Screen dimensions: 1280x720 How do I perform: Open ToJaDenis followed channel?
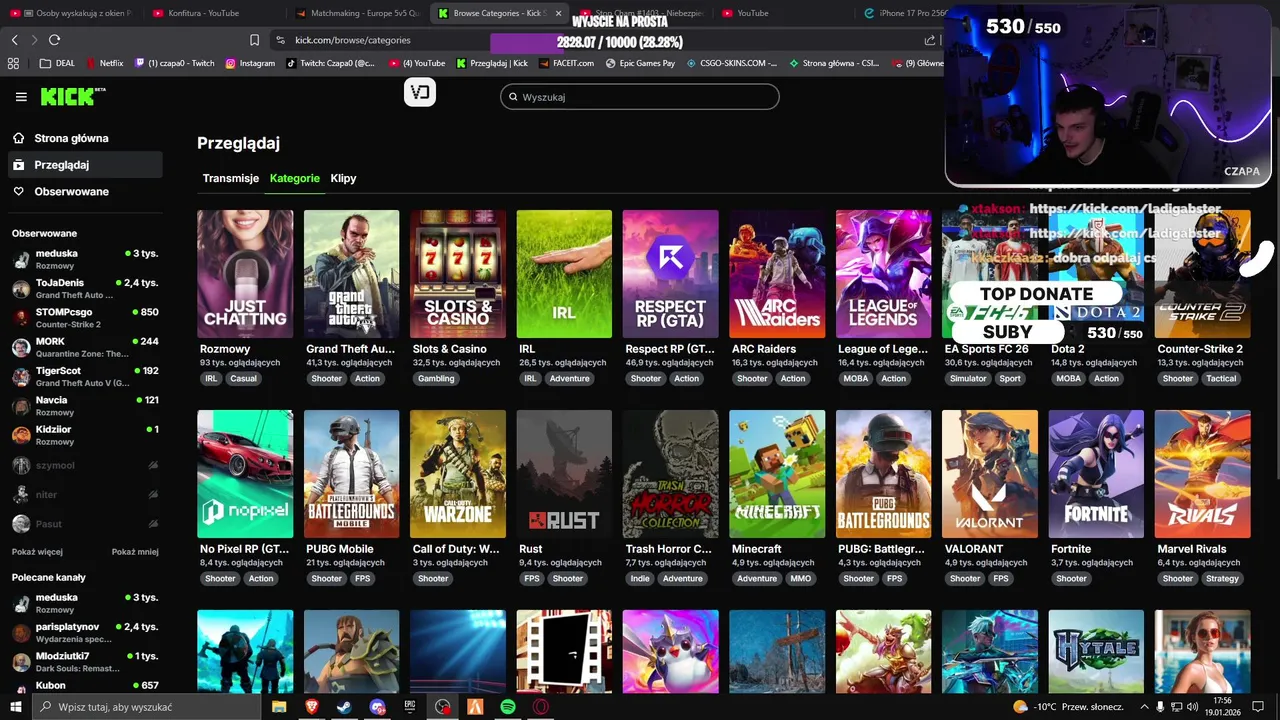point(85,288)
